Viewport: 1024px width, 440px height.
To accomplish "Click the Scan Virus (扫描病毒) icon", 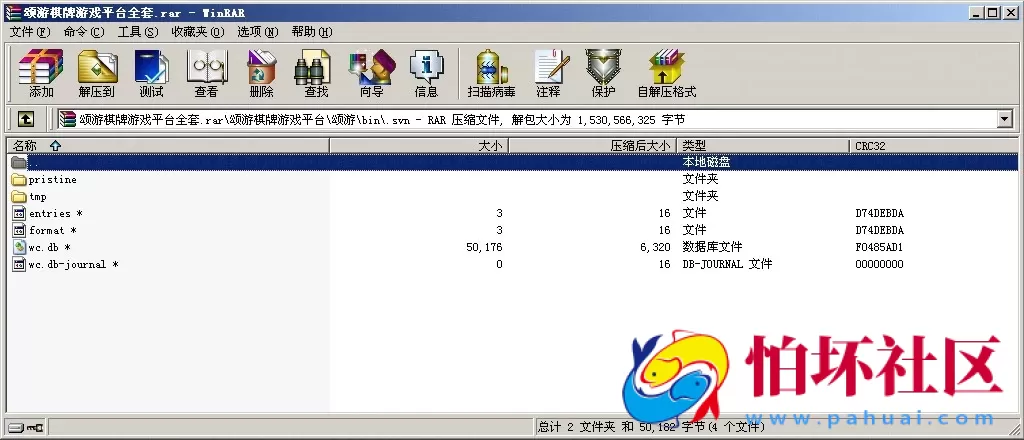I will (x=491, y=67).
